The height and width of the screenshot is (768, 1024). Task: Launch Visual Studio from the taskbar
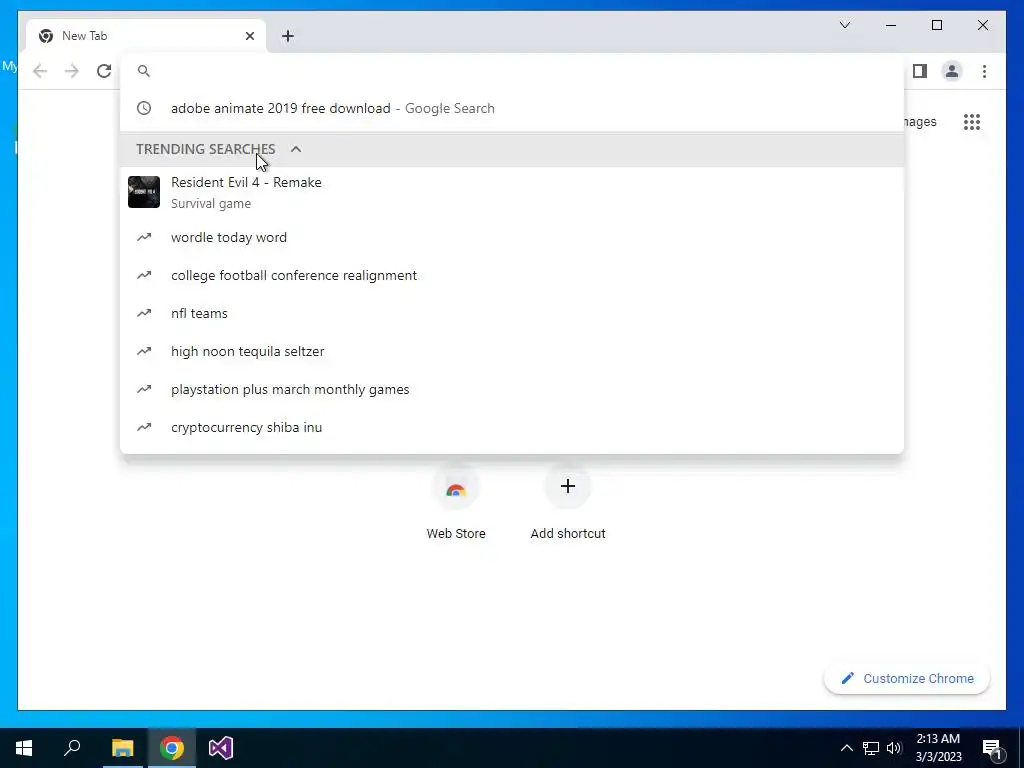tap(221, 748)
